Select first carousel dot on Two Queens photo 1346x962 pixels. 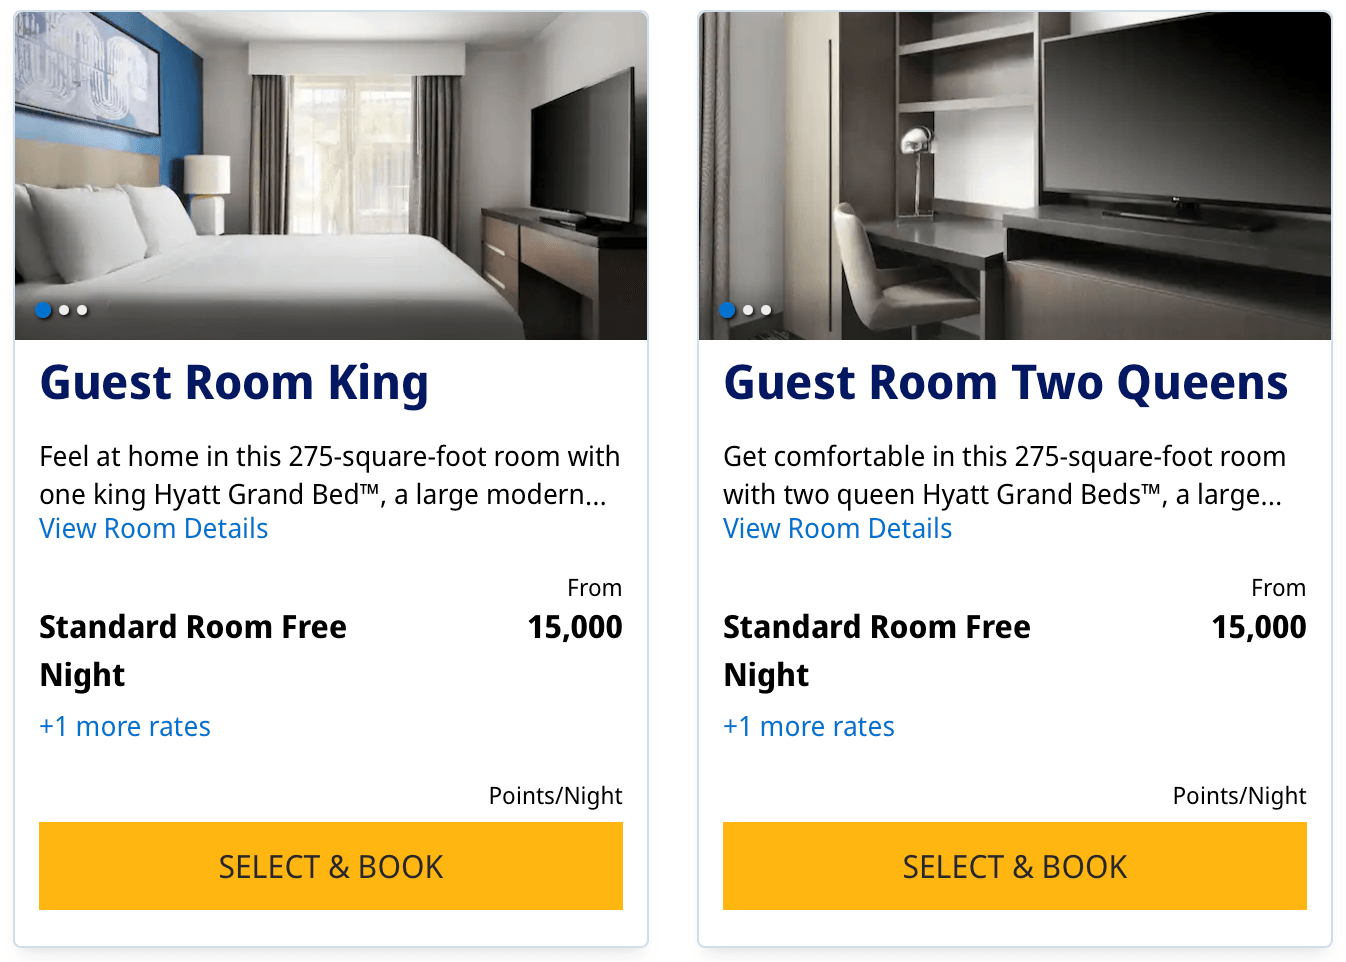coord(727,310)
